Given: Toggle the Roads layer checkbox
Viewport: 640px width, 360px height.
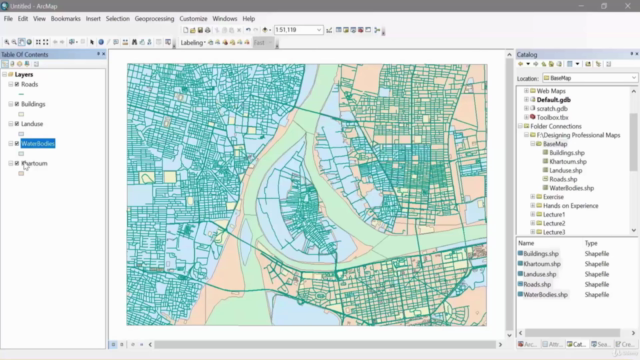Looking at the screenshot, I should point(17,84).
